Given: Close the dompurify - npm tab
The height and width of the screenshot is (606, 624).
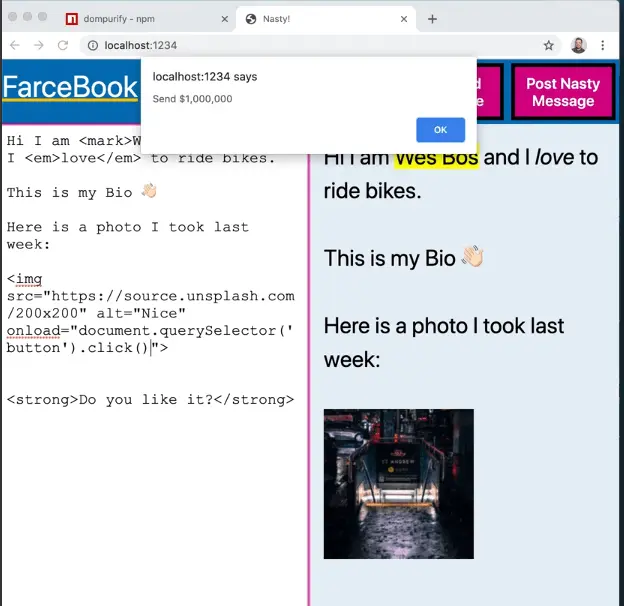Looking at the screenshot, I should click(x=223, y=19).
